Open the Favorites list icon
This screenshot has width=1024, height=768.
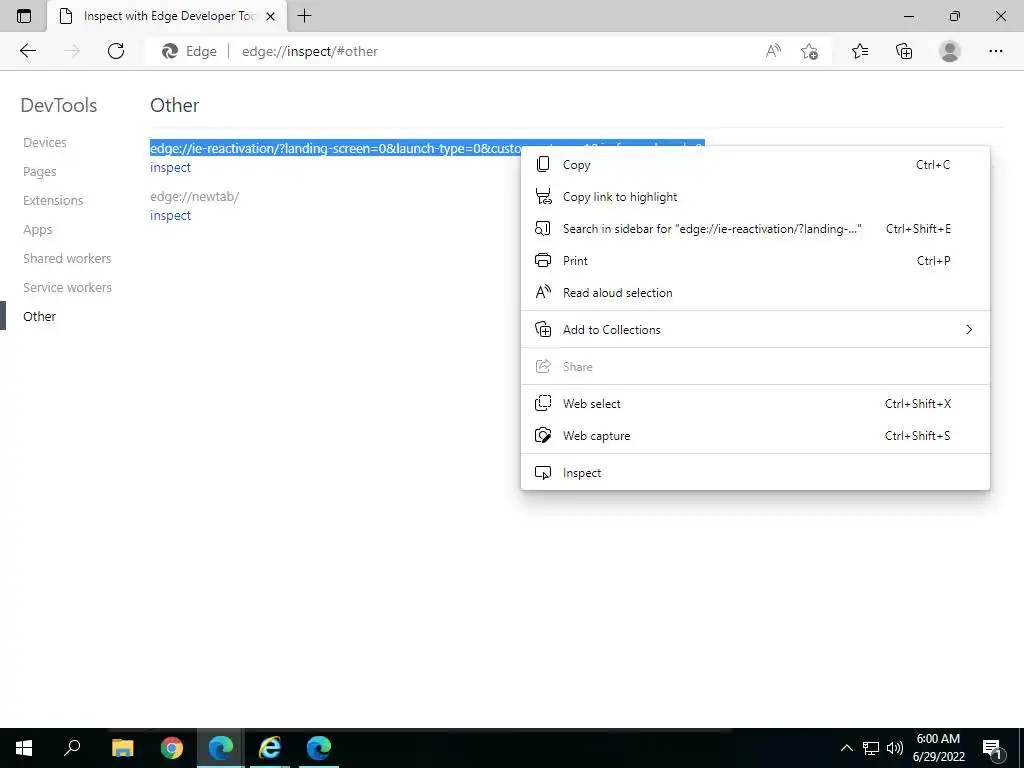pos(860,51)
